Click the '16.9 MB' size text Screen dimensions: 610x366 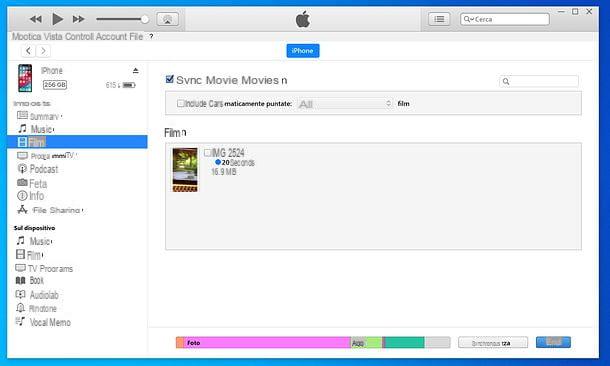coord(224,172)
